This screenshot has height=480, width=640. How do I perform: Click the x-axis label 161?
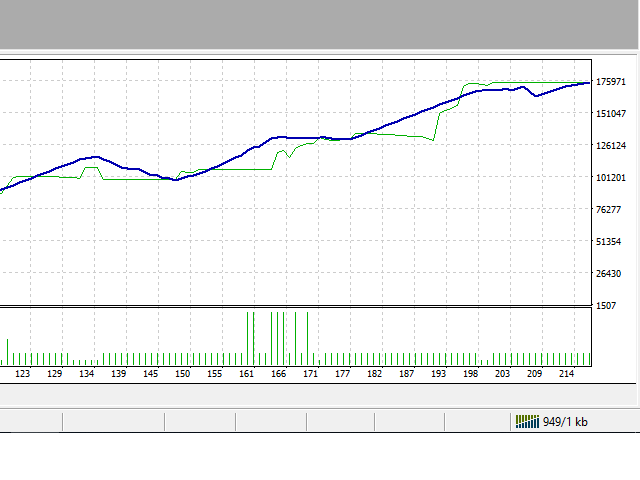pos(247,373)
